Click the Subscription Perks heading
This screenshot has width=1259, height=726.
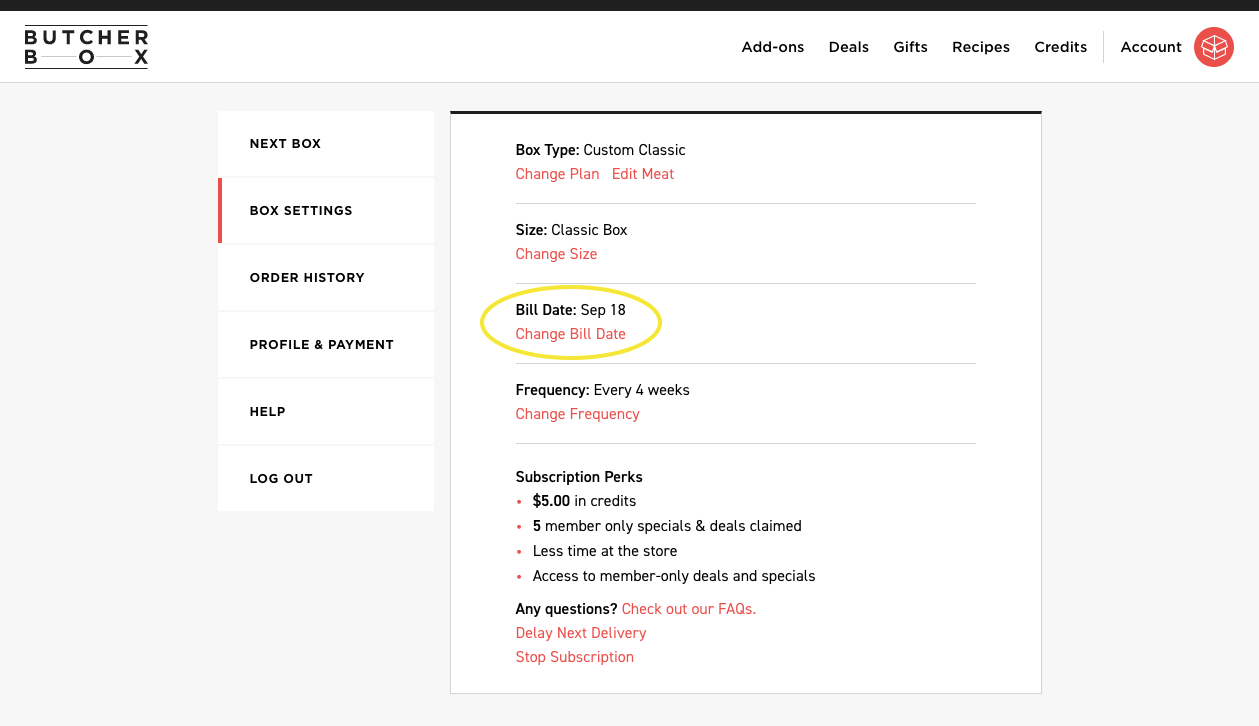[x=579, y=477]
